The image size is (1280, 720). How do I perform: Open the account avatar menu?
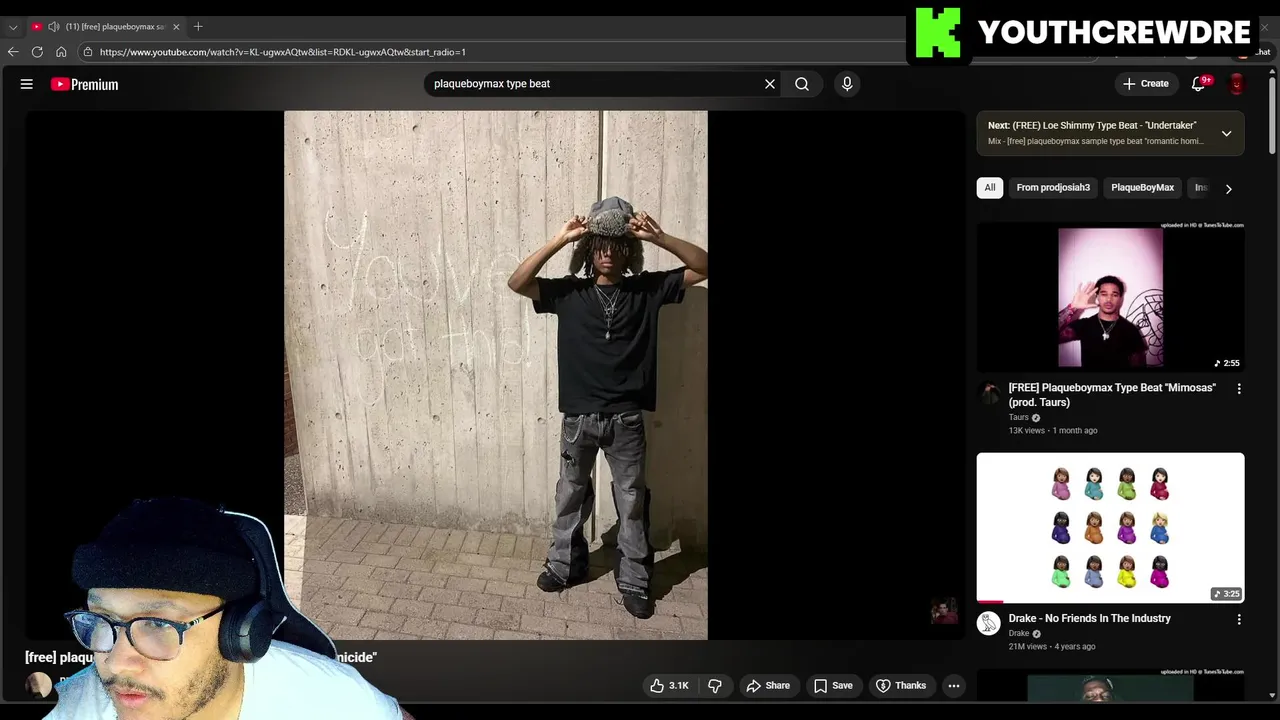click(1237, 84)
